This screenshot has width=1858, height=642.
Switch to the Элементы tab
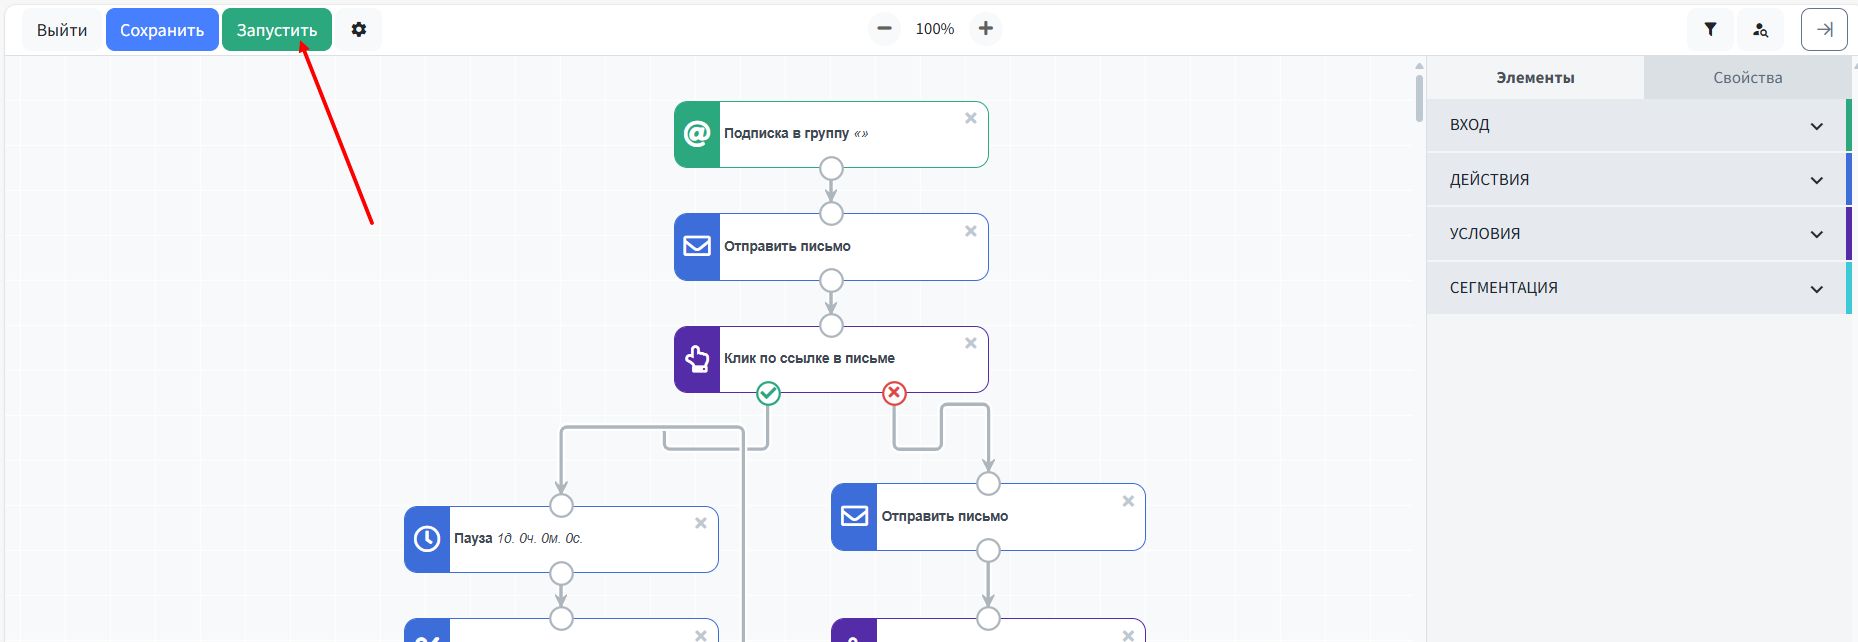click(1535, 78)
